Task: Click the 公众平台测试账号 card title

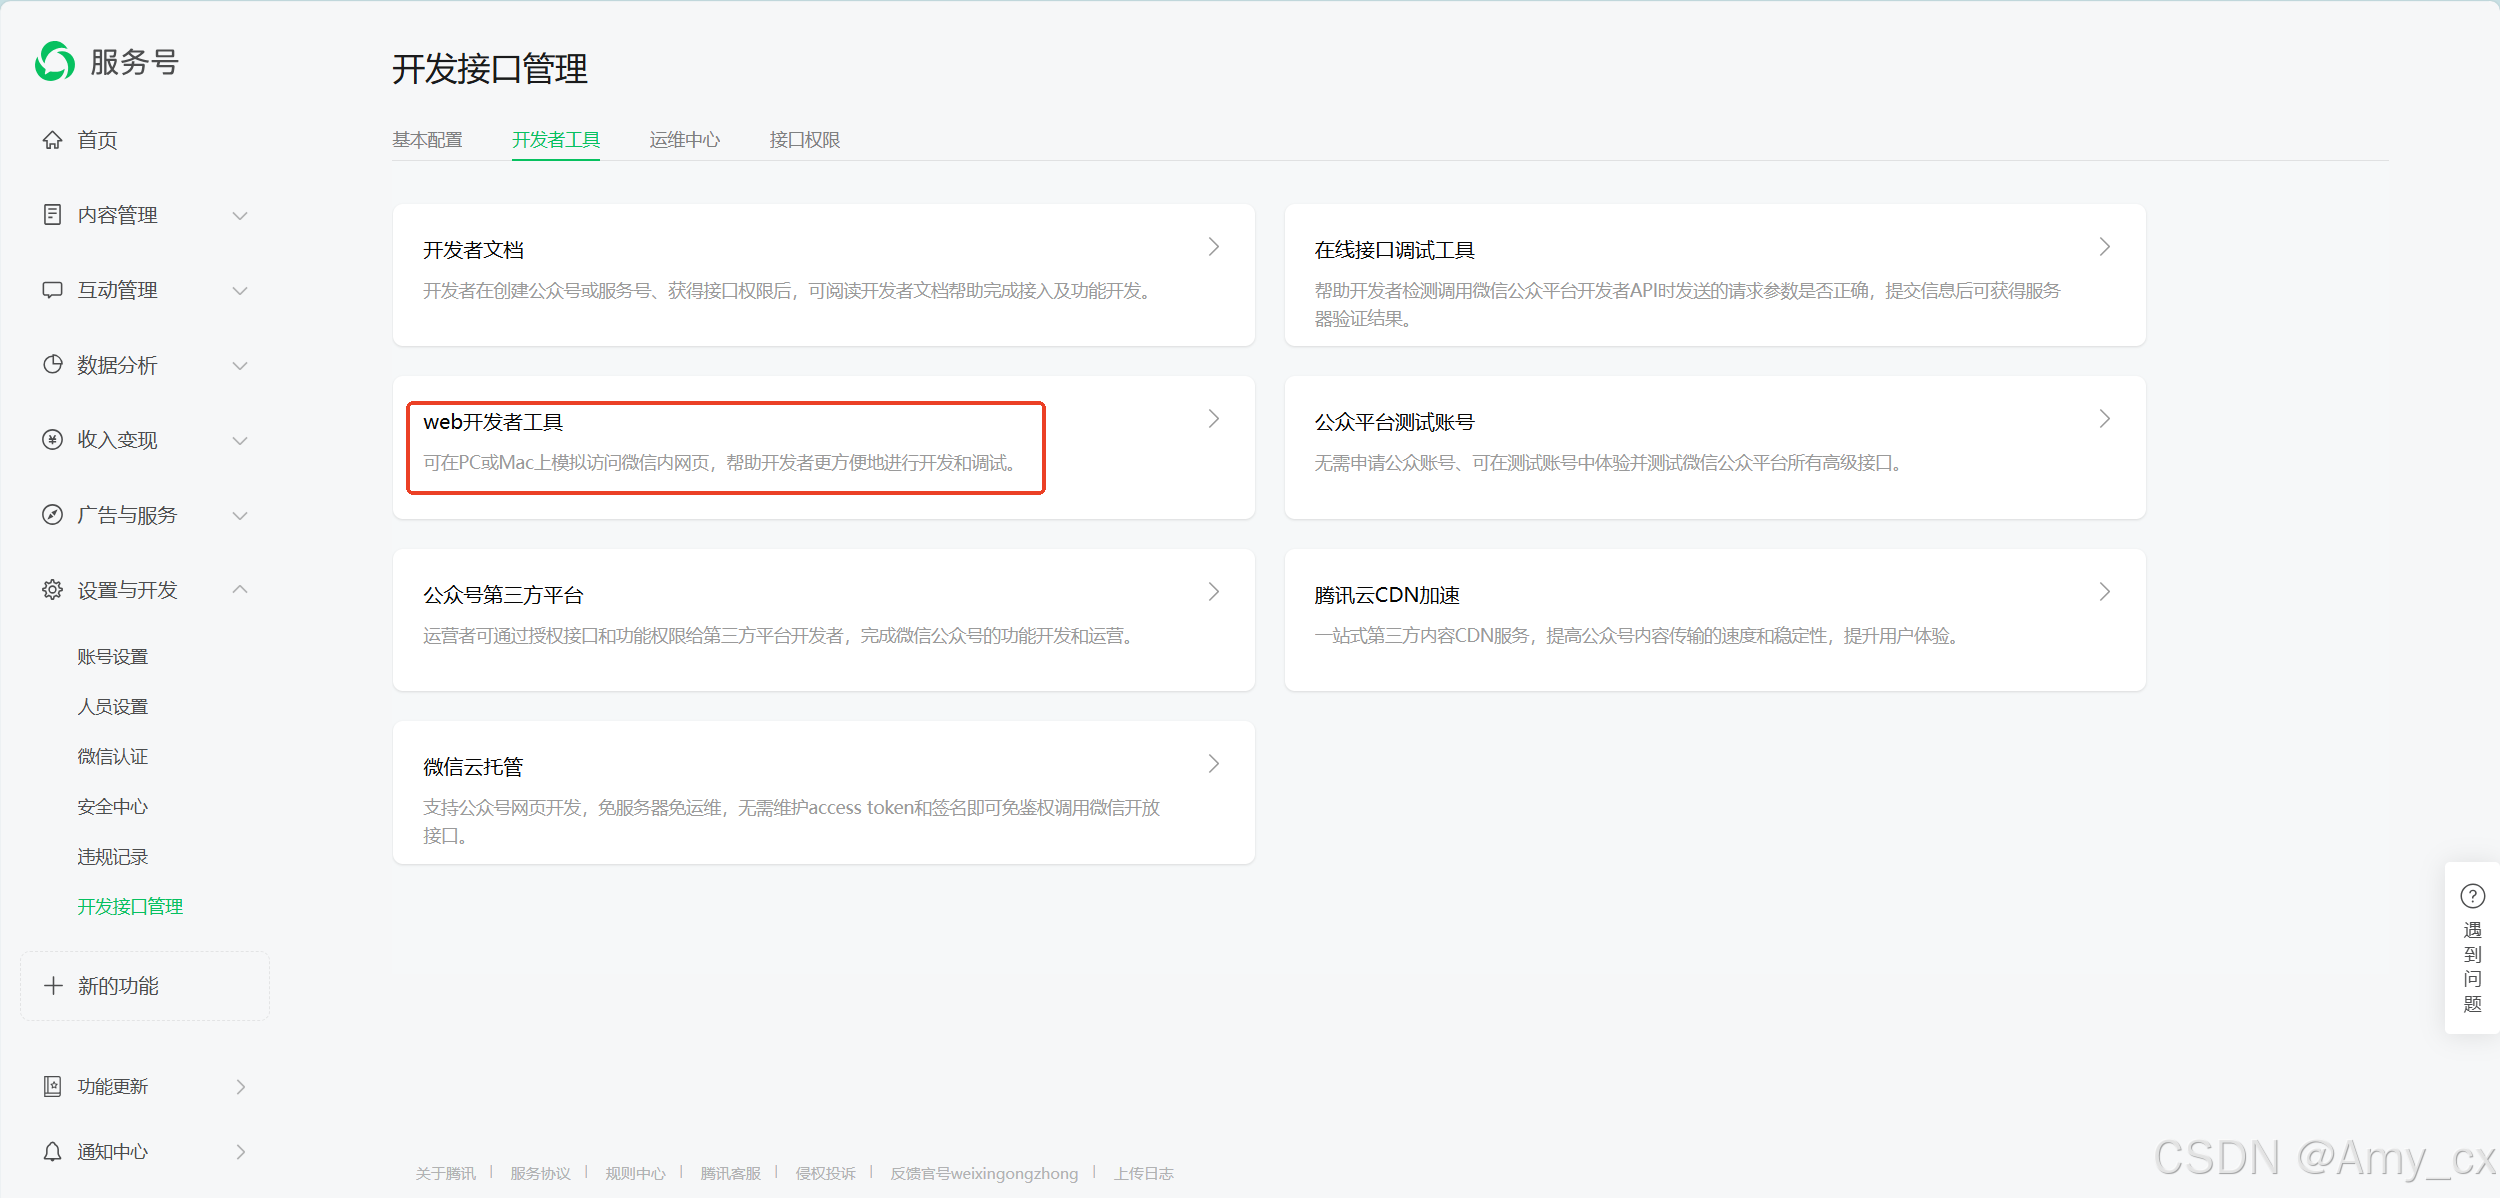Action: (1395, 422)
